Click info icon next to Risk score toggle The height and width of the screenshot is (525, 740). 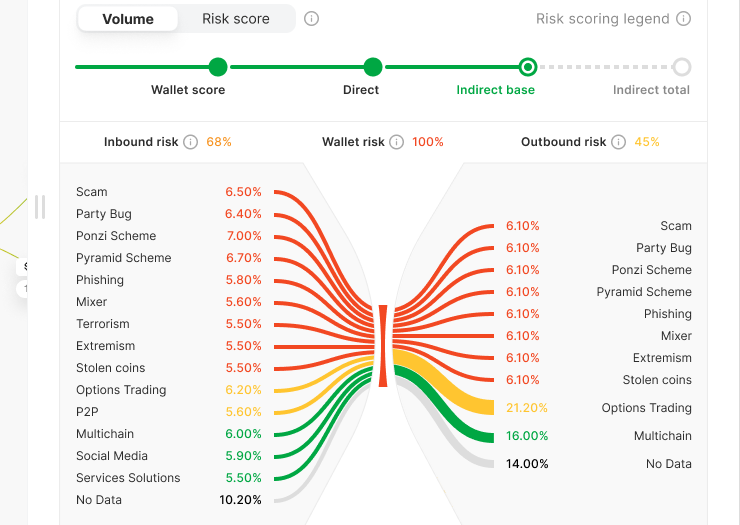pyautogui.click(x=311, y=19)
